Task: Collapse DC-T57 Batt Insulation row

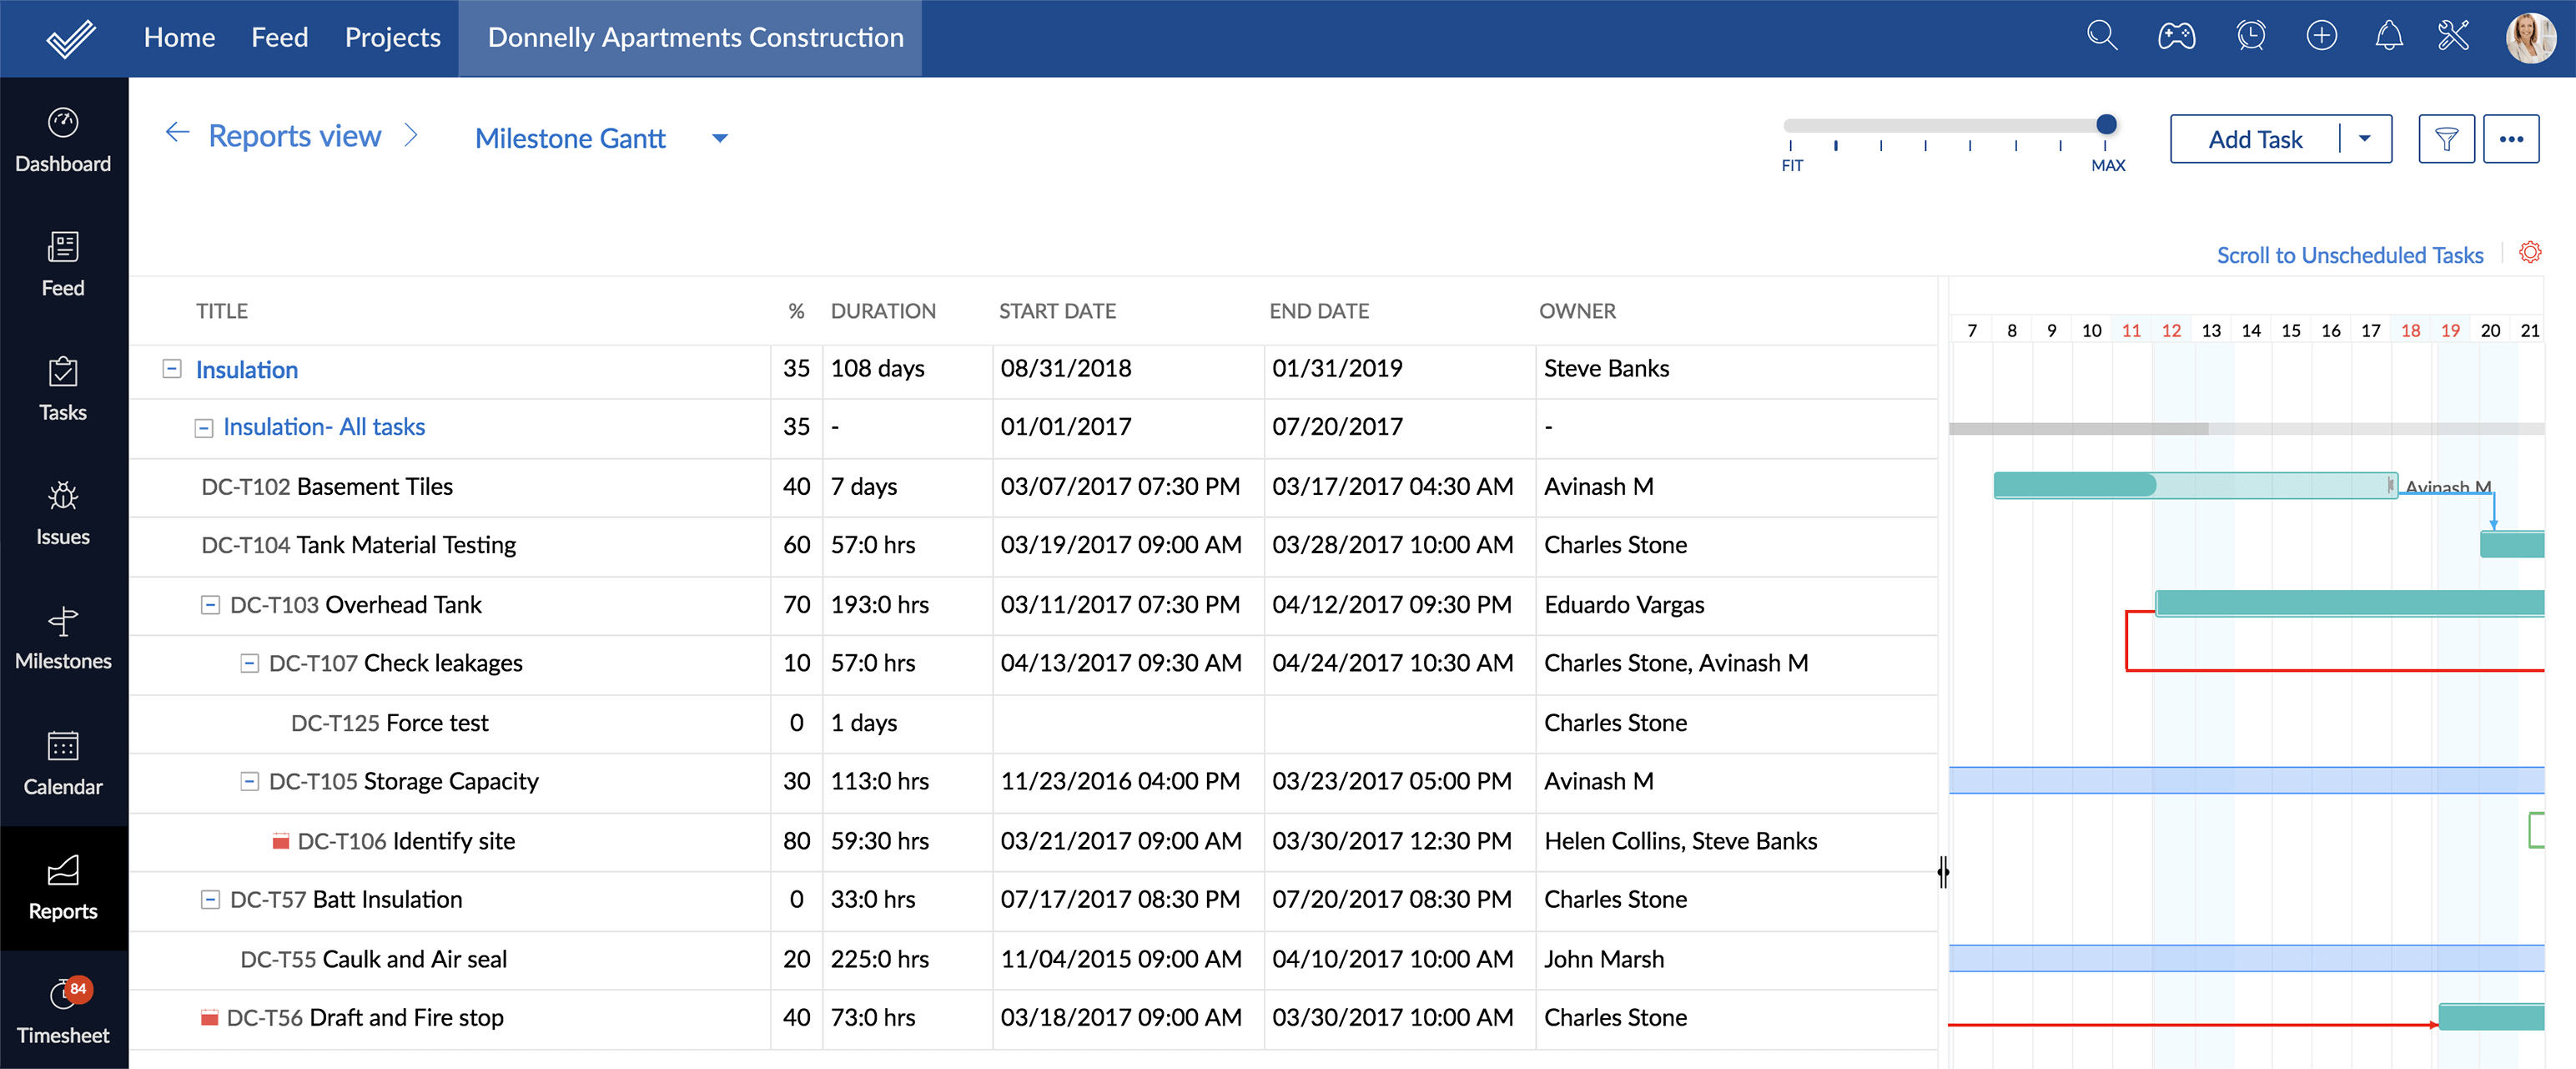Action: (210, 899)
